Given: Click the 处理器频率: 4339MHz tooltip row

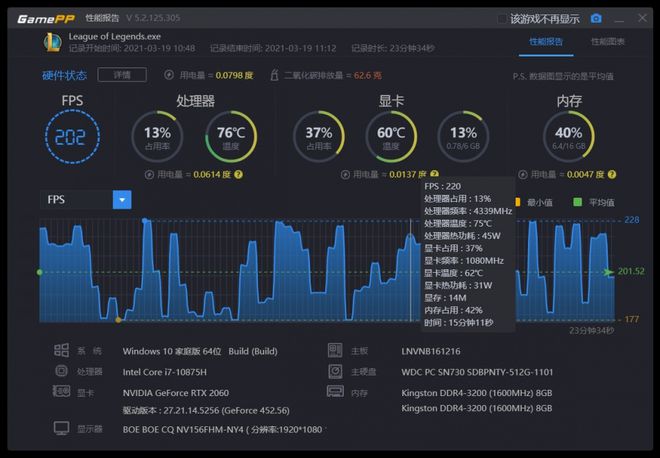Looking at the screenshot, I should 468,211.
